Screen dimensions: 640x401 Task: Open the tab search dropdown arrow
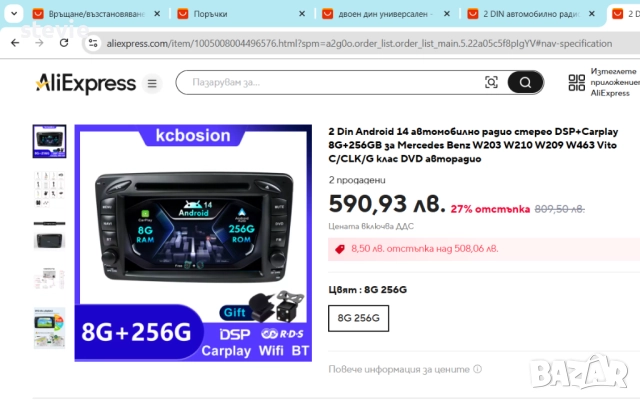coord(14,13)
